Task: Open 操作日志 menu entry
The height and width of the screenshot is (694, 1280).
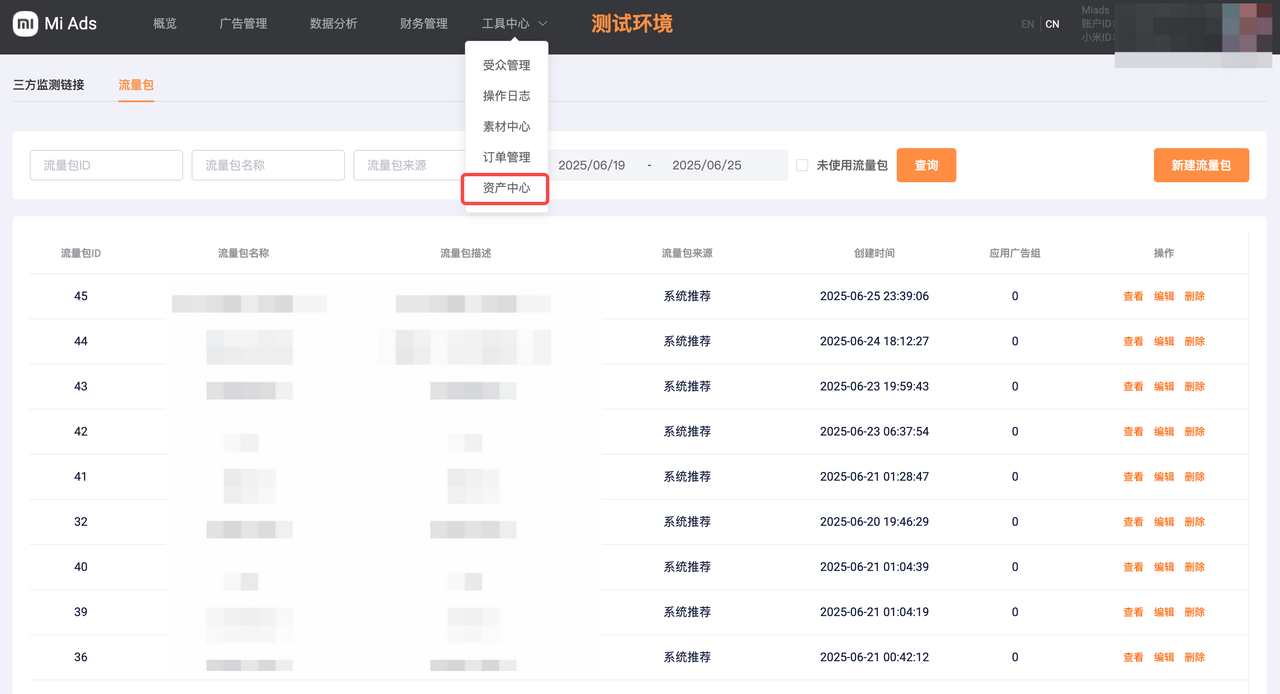Action: pos(506,96)
